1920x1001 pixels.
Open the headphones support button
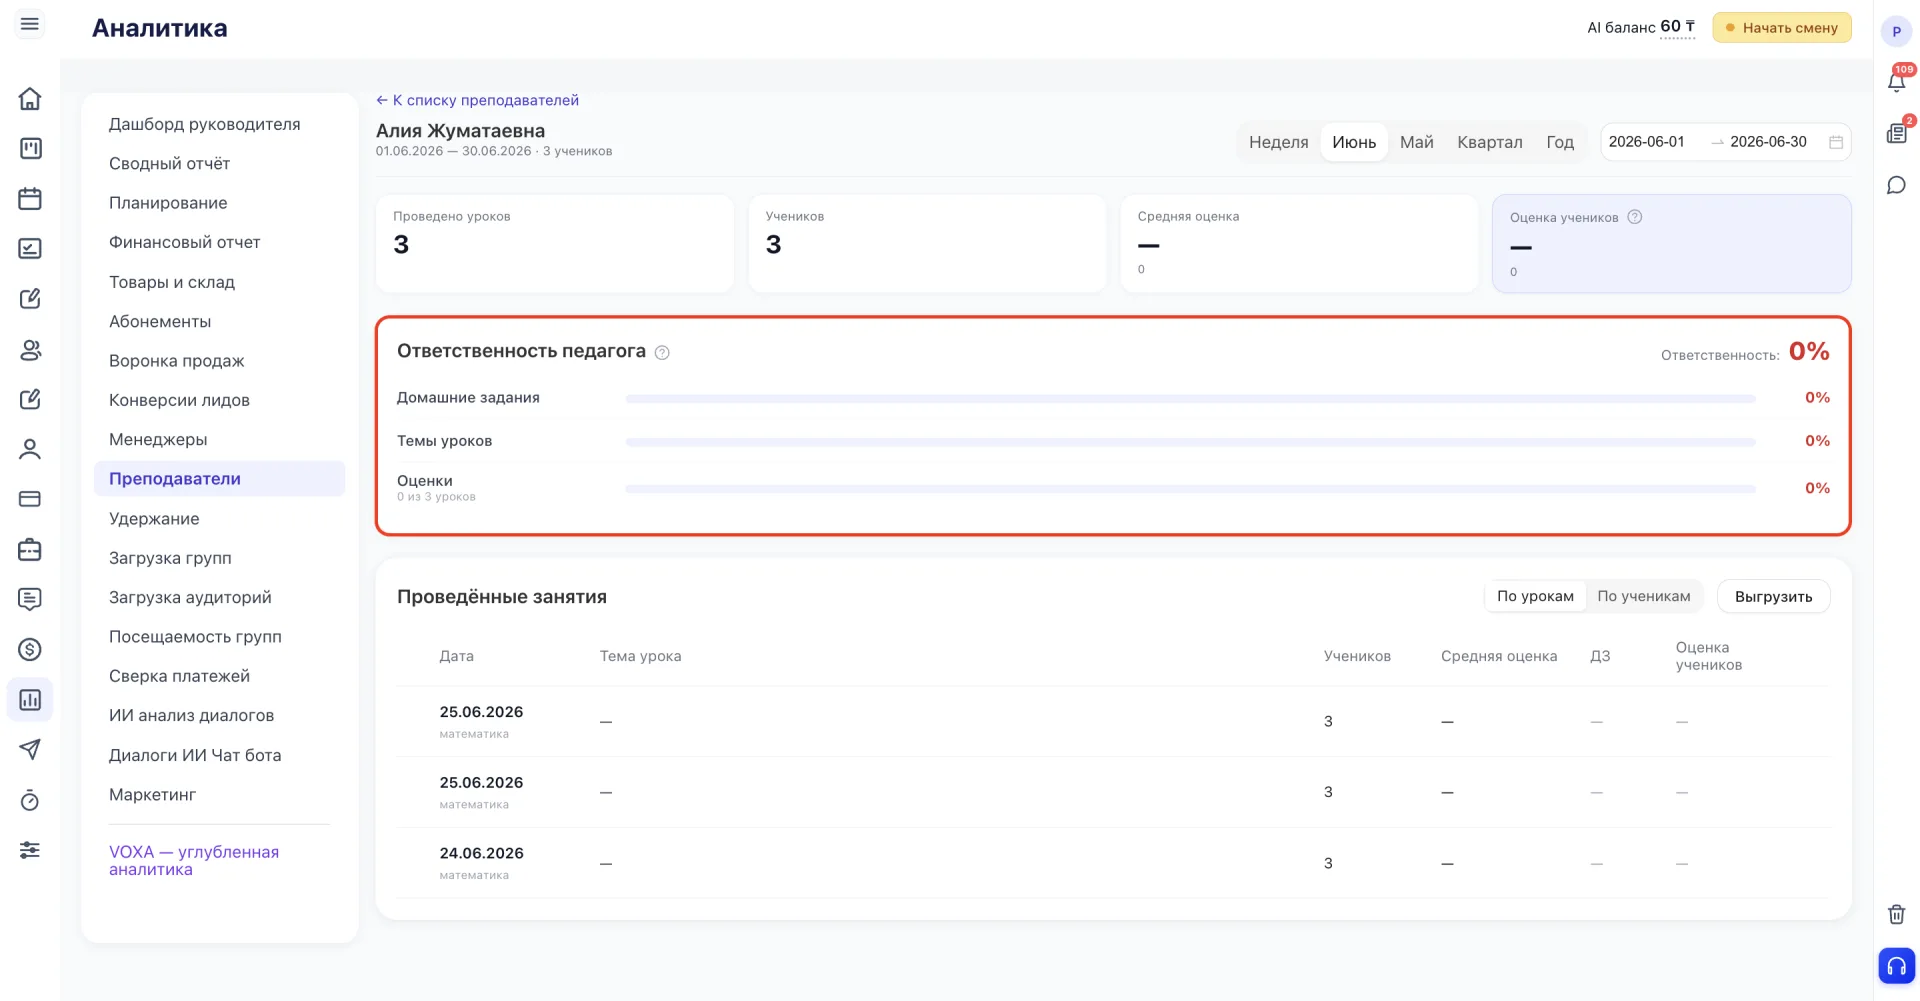[1897, 966]
